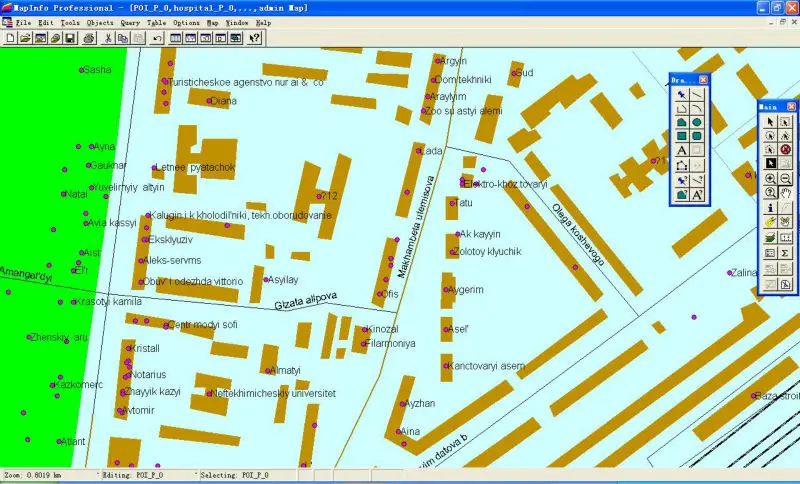Click the Print icon in toolbar

[x=89, y=38]
